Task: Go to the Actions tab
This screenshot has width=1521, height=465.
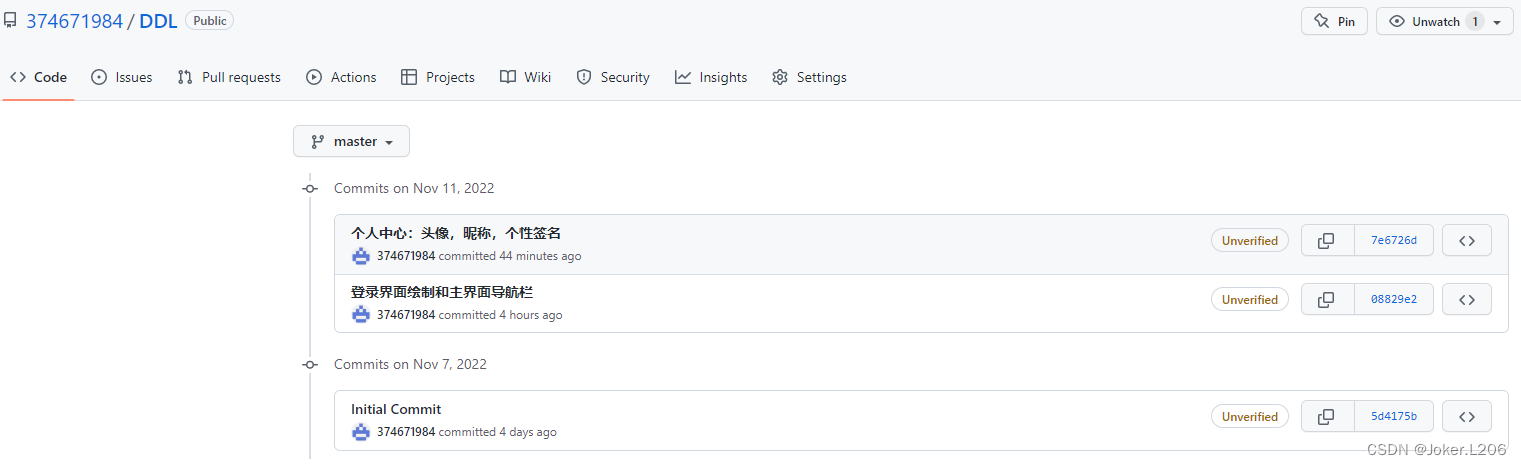Action: coord(341,77)
